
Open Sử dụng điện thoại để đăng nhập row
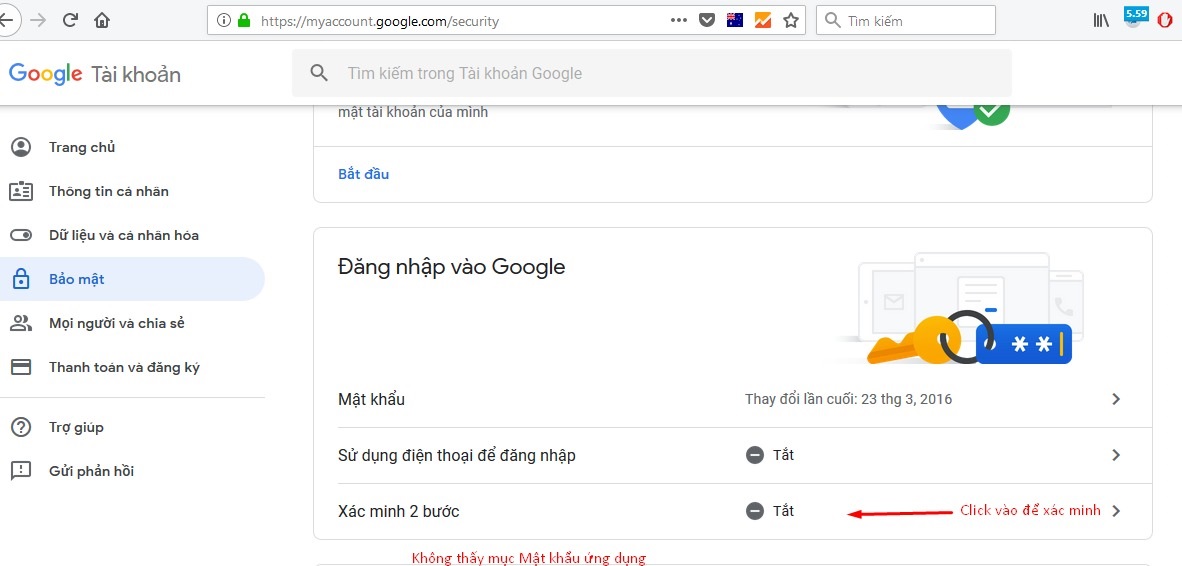point(733,455)
